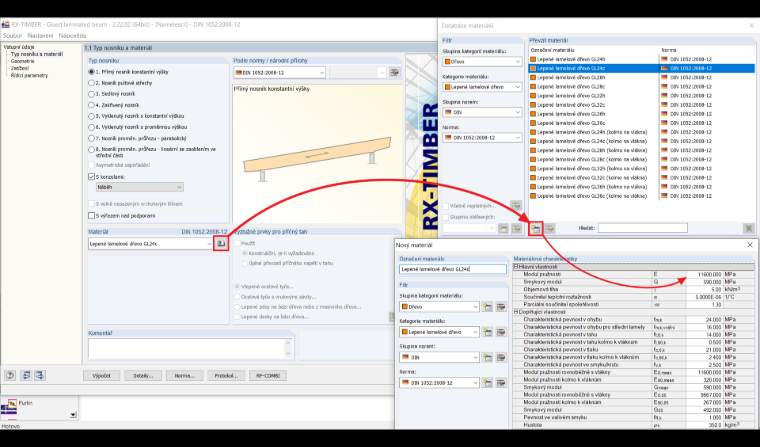
Task: Click the second favorites group icon below Skupina oblíbených
Action: click(516, 228)
